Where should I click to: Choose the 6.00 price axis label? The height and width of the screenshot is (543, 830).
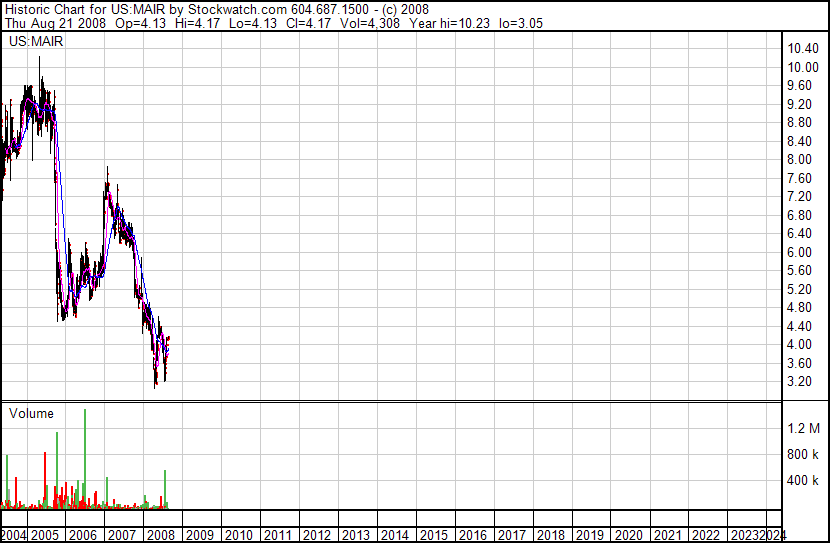coord(800,252)
